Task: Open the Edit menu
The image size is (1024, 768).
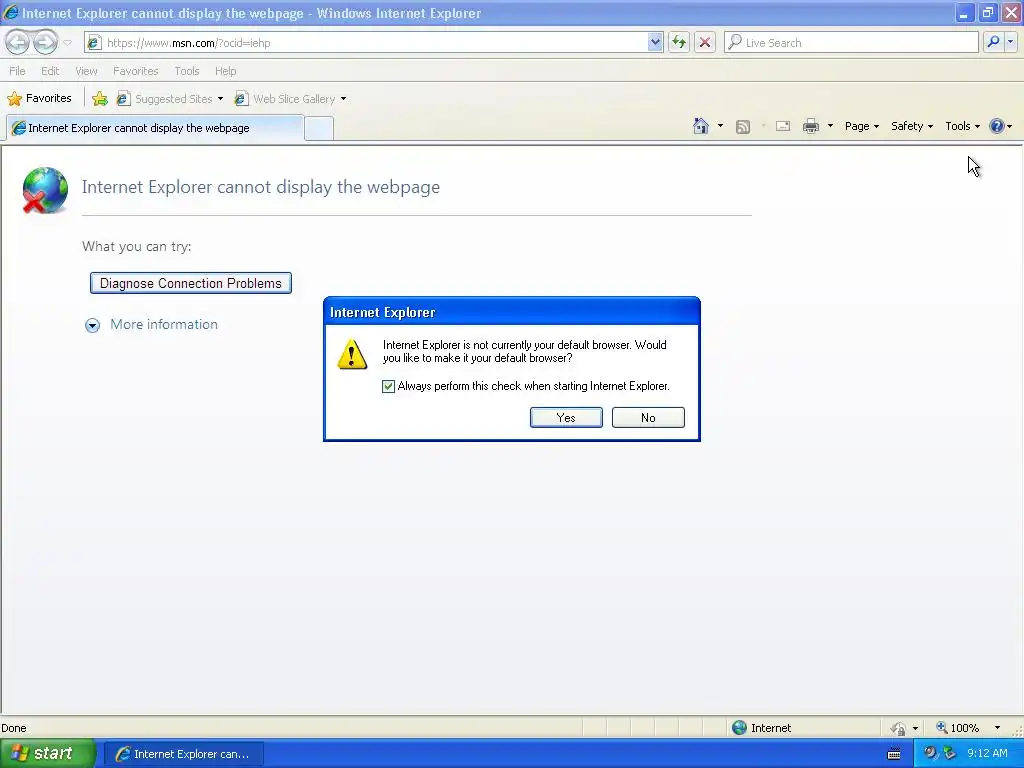Action: (x=50, y=71)
